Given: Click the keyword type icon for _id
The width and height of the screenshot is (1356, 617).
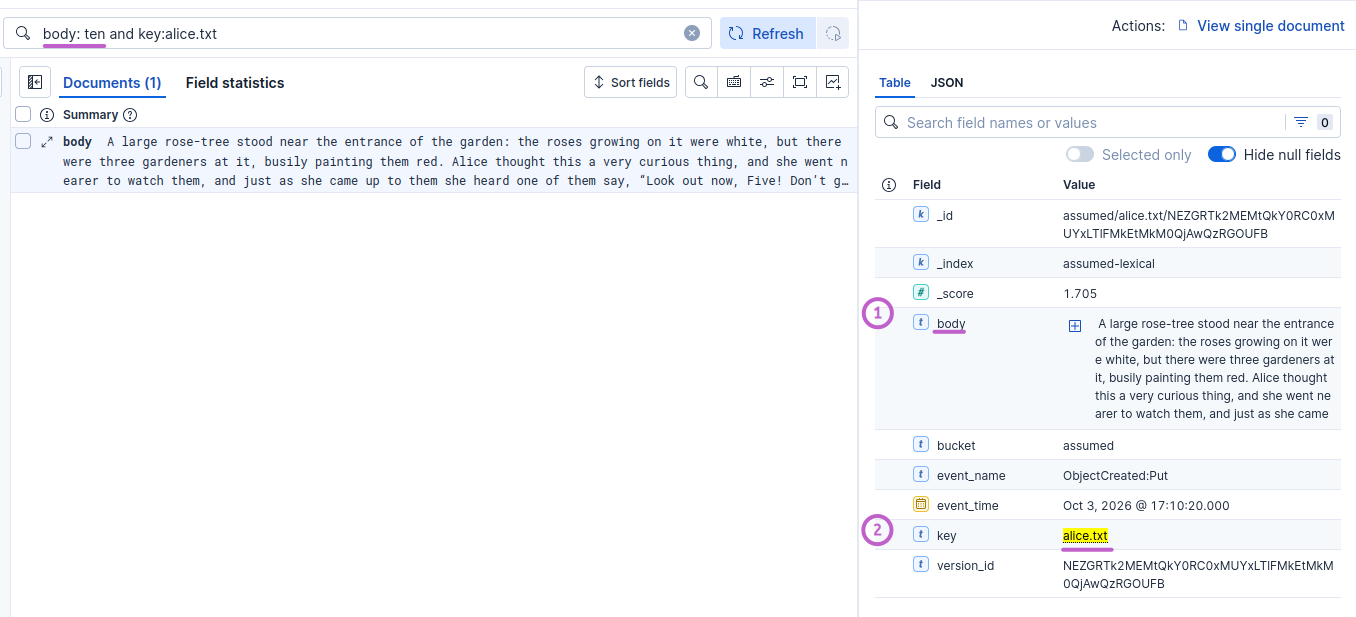Looking at the screenshot, I should point(921,214).
